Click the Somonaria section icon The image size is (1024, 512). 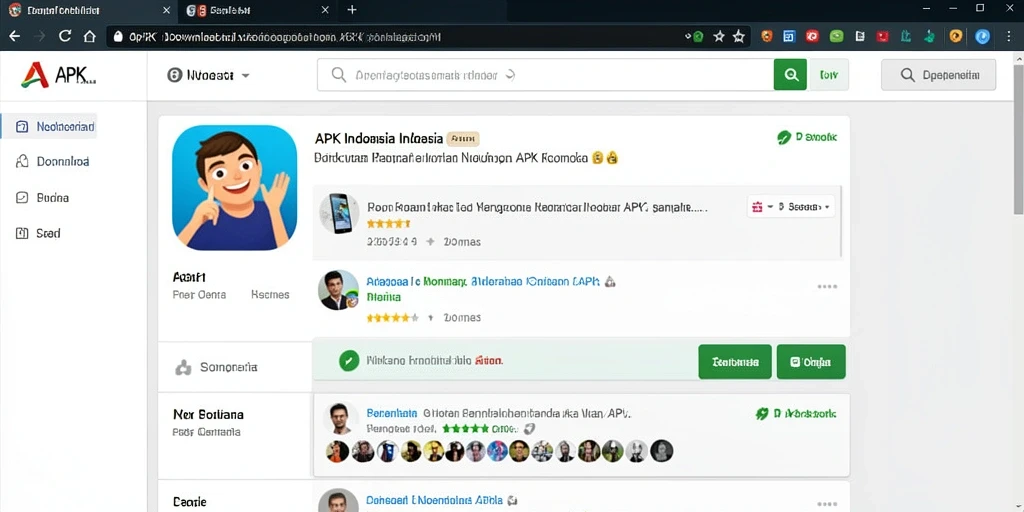click(184, 368)
